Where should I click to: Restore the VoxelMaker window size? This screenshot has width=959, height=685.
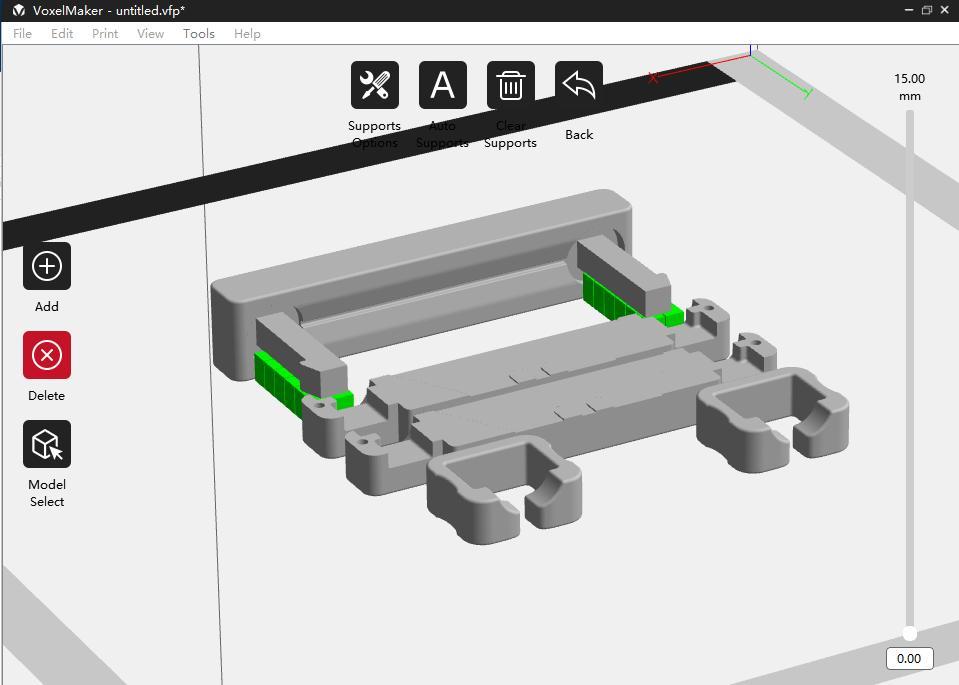click(x=927, y=10)
